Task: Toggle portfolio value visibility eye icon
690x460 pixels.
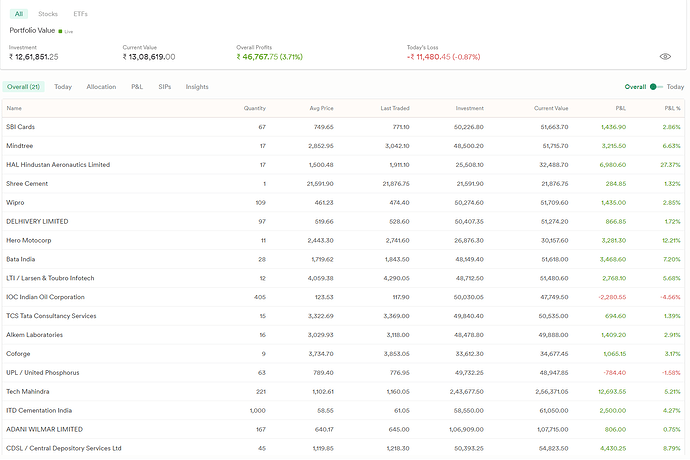Action: pyautogui.click(x=665, y=56)
